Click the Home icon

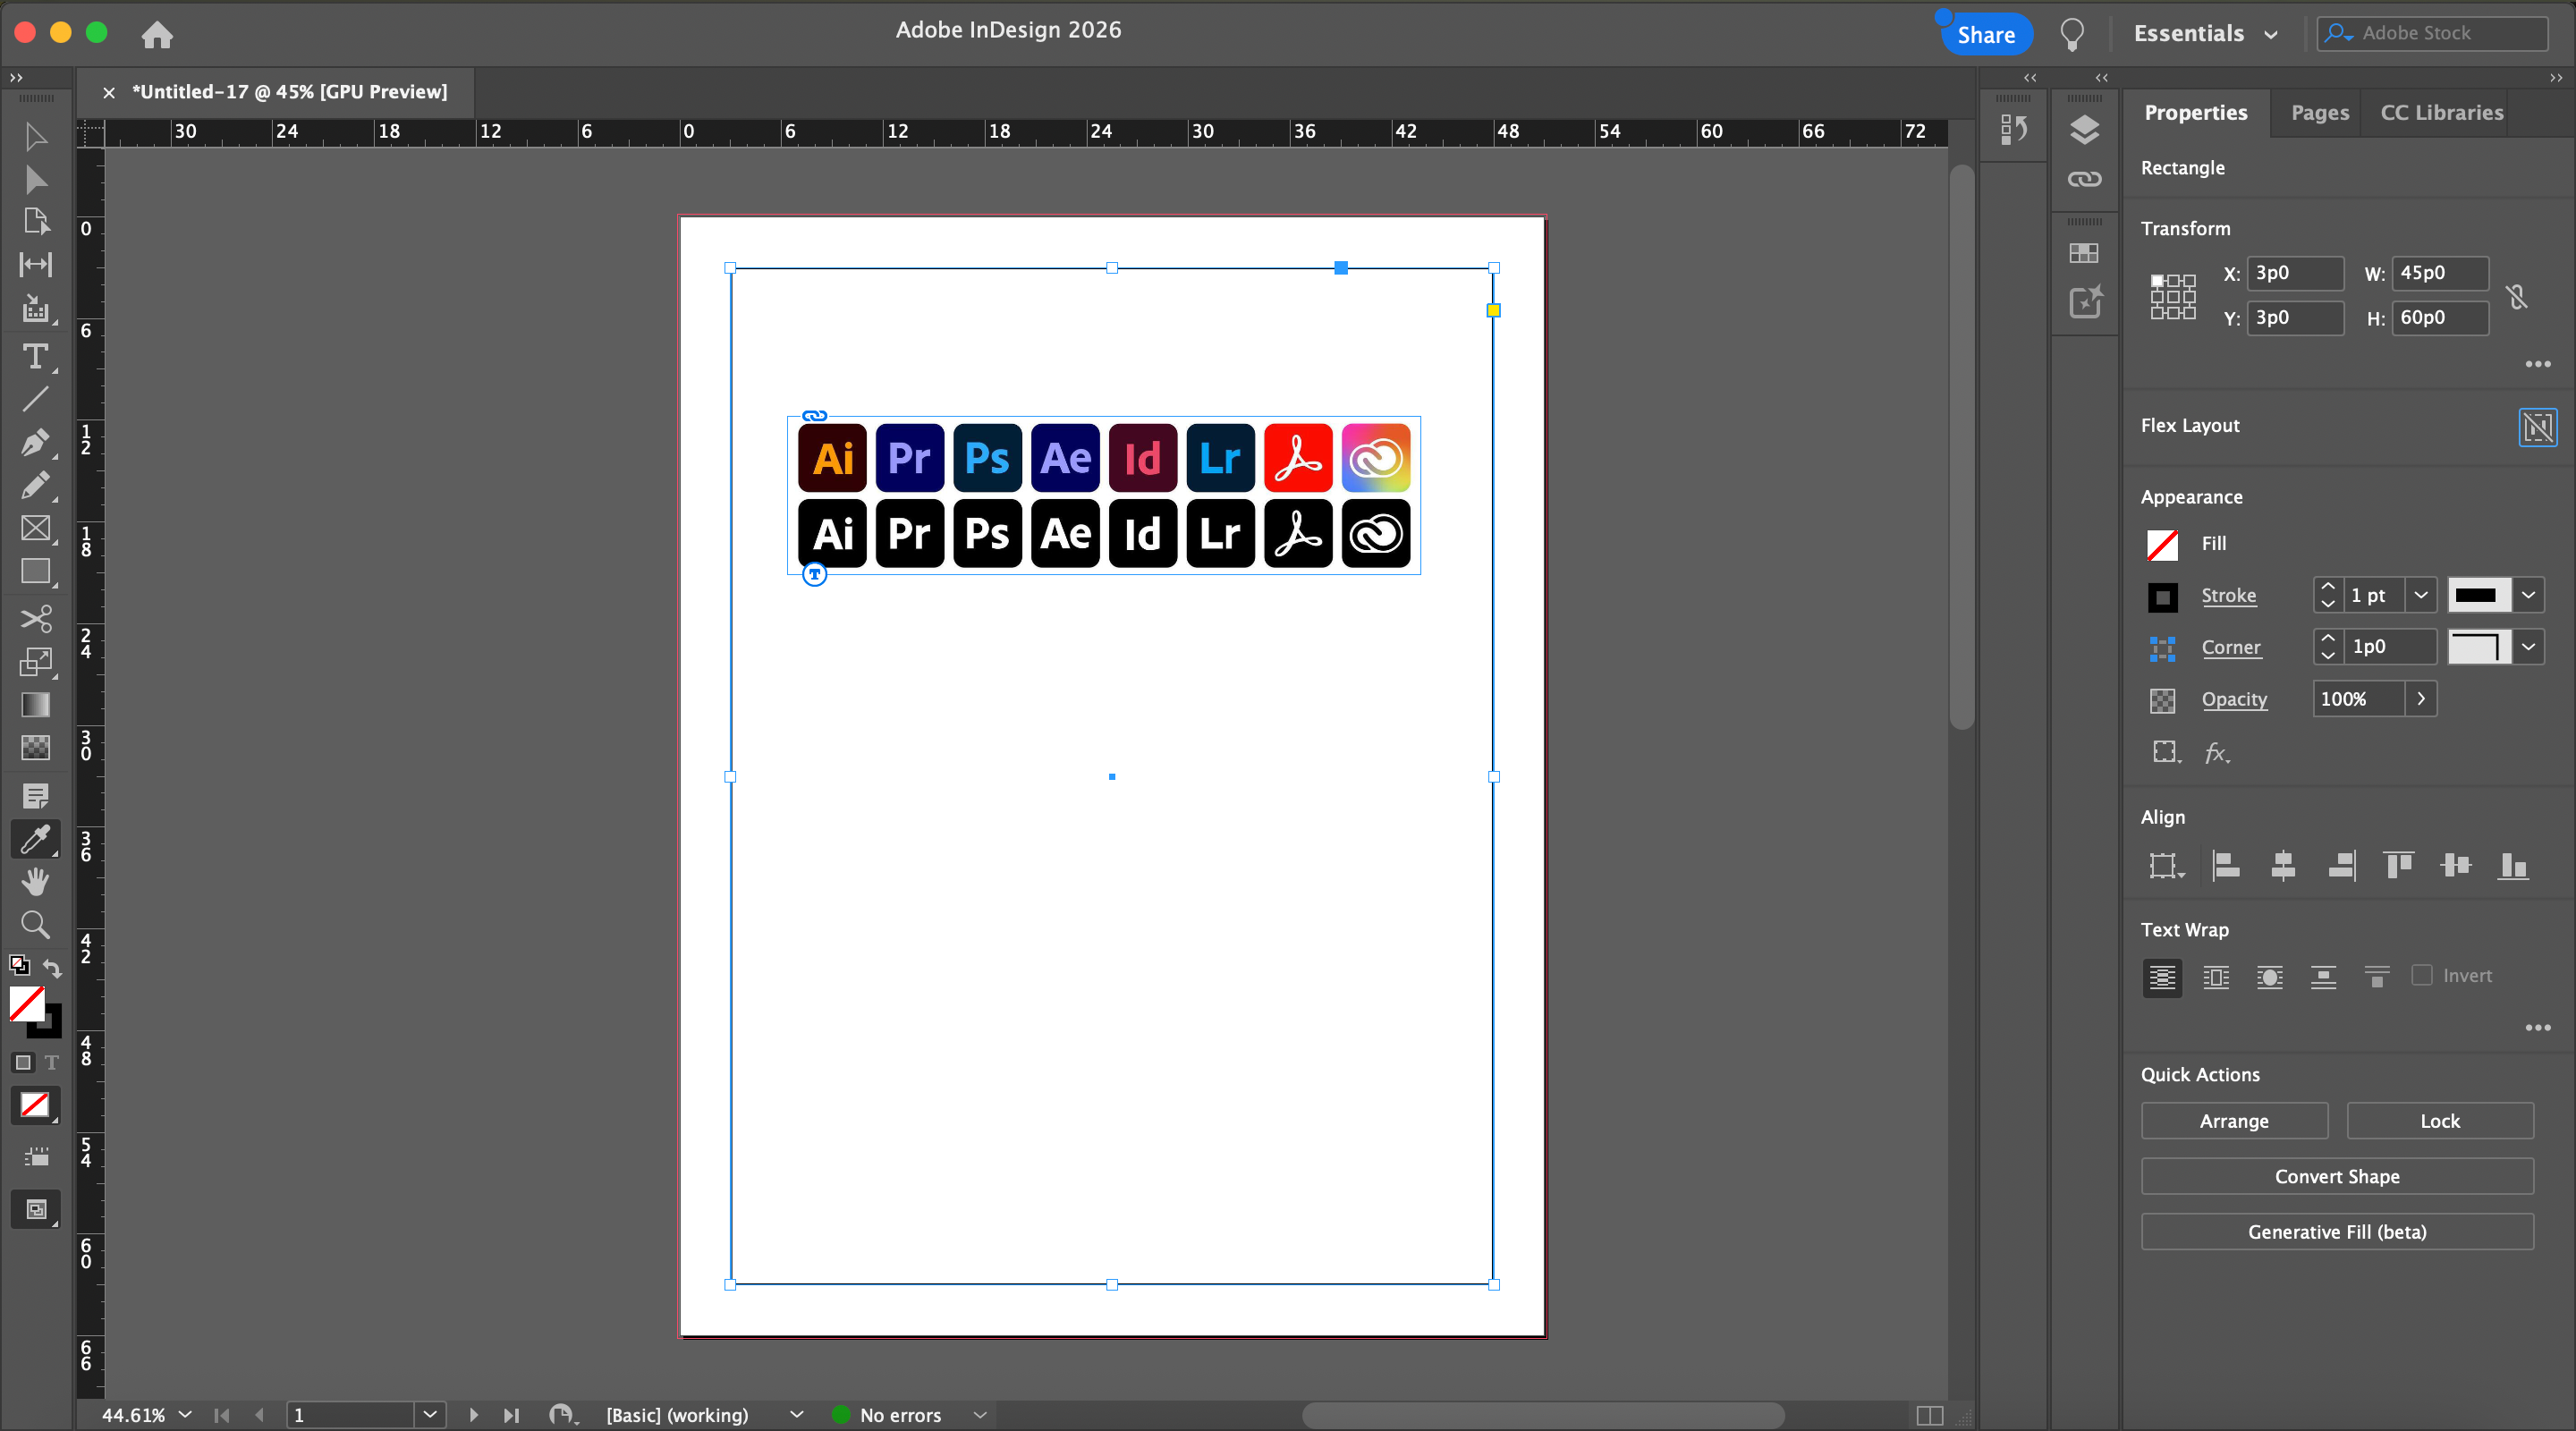[157, 35]
